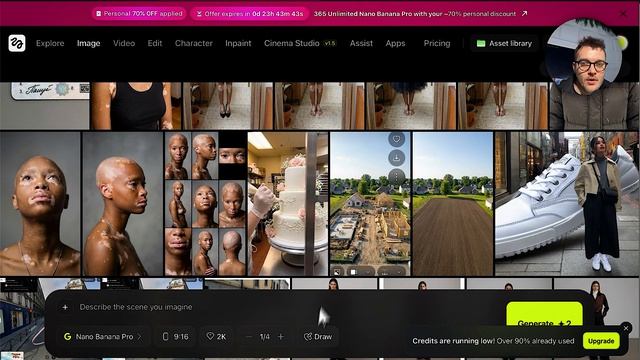Screen dimensions: 640x360
Task: Click the bottom-left corner icon on construction image
Action: point(337,271)
